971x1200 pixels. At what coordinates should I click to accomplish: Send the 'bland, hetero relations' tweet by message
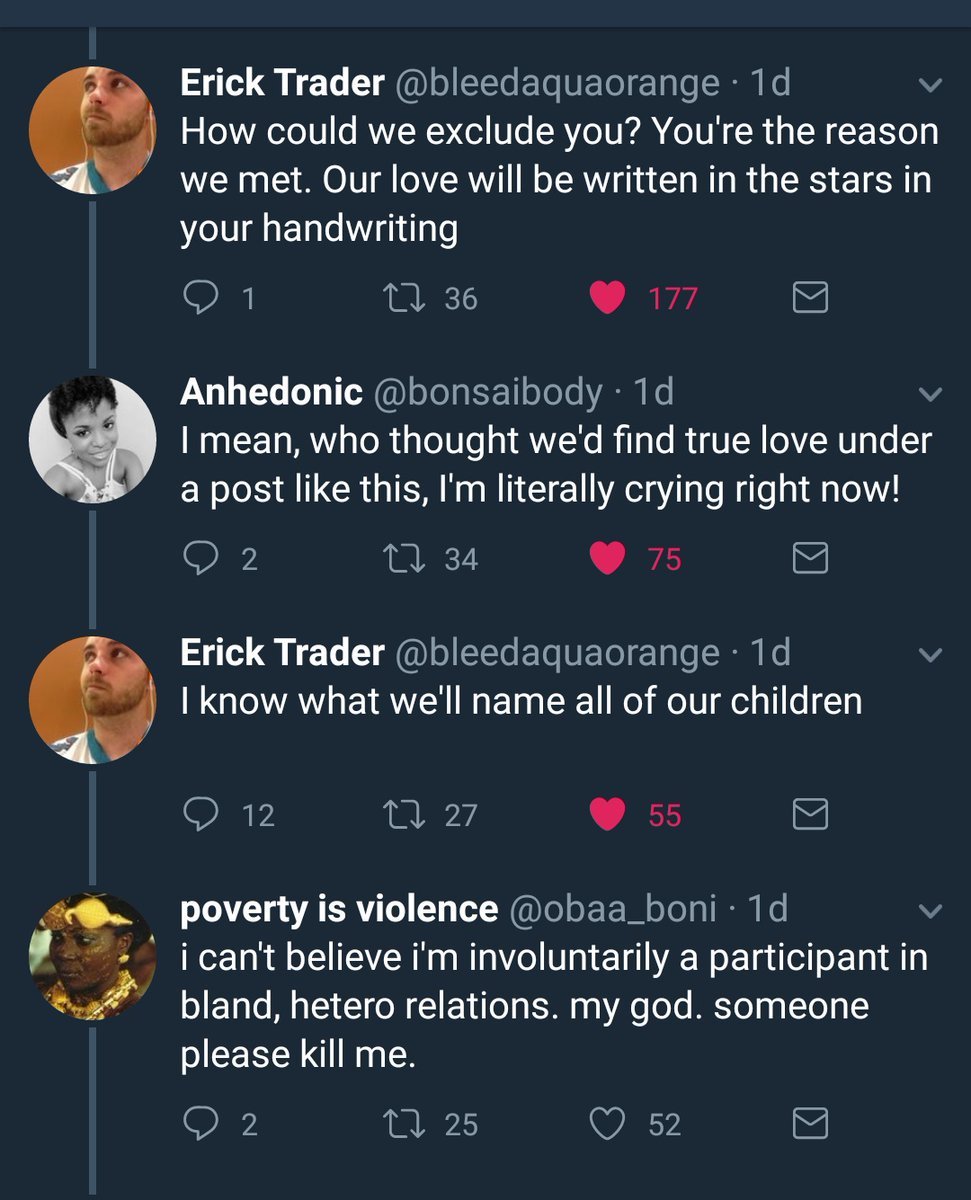(810, 1125)
